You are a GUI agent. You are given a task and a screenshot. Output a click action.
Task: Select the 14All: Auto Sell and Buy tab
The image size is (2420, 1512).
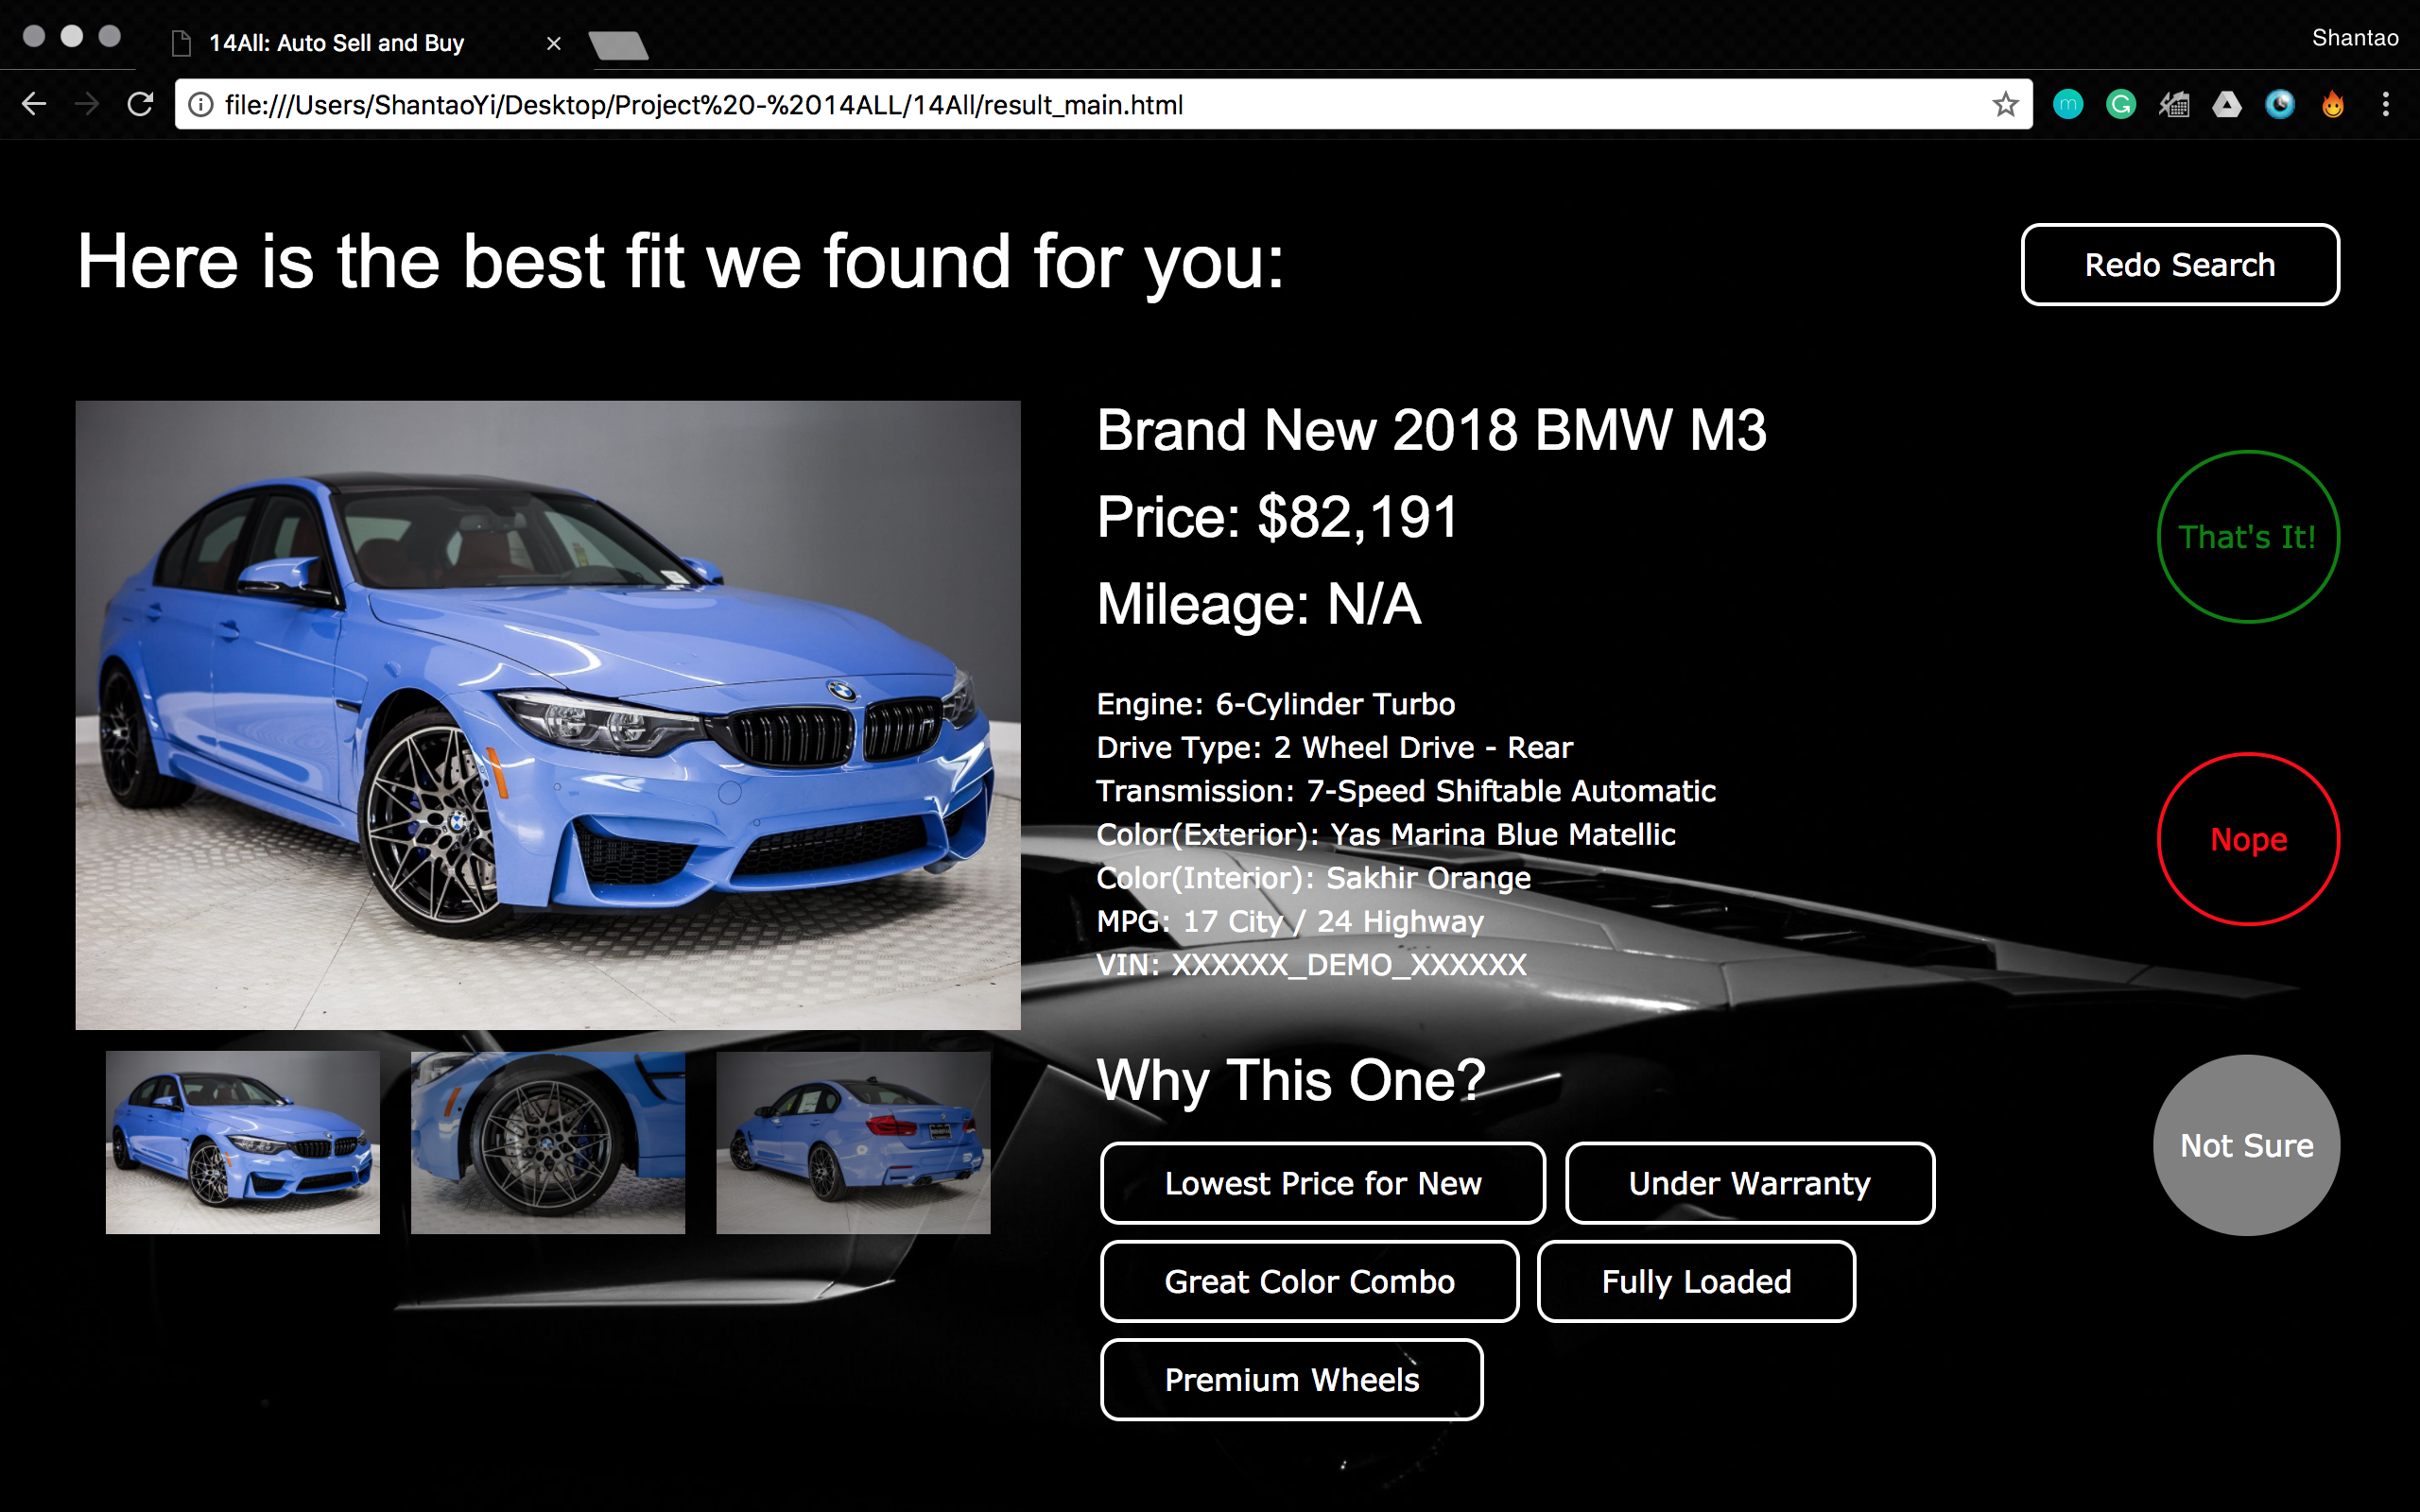[336, 43]
